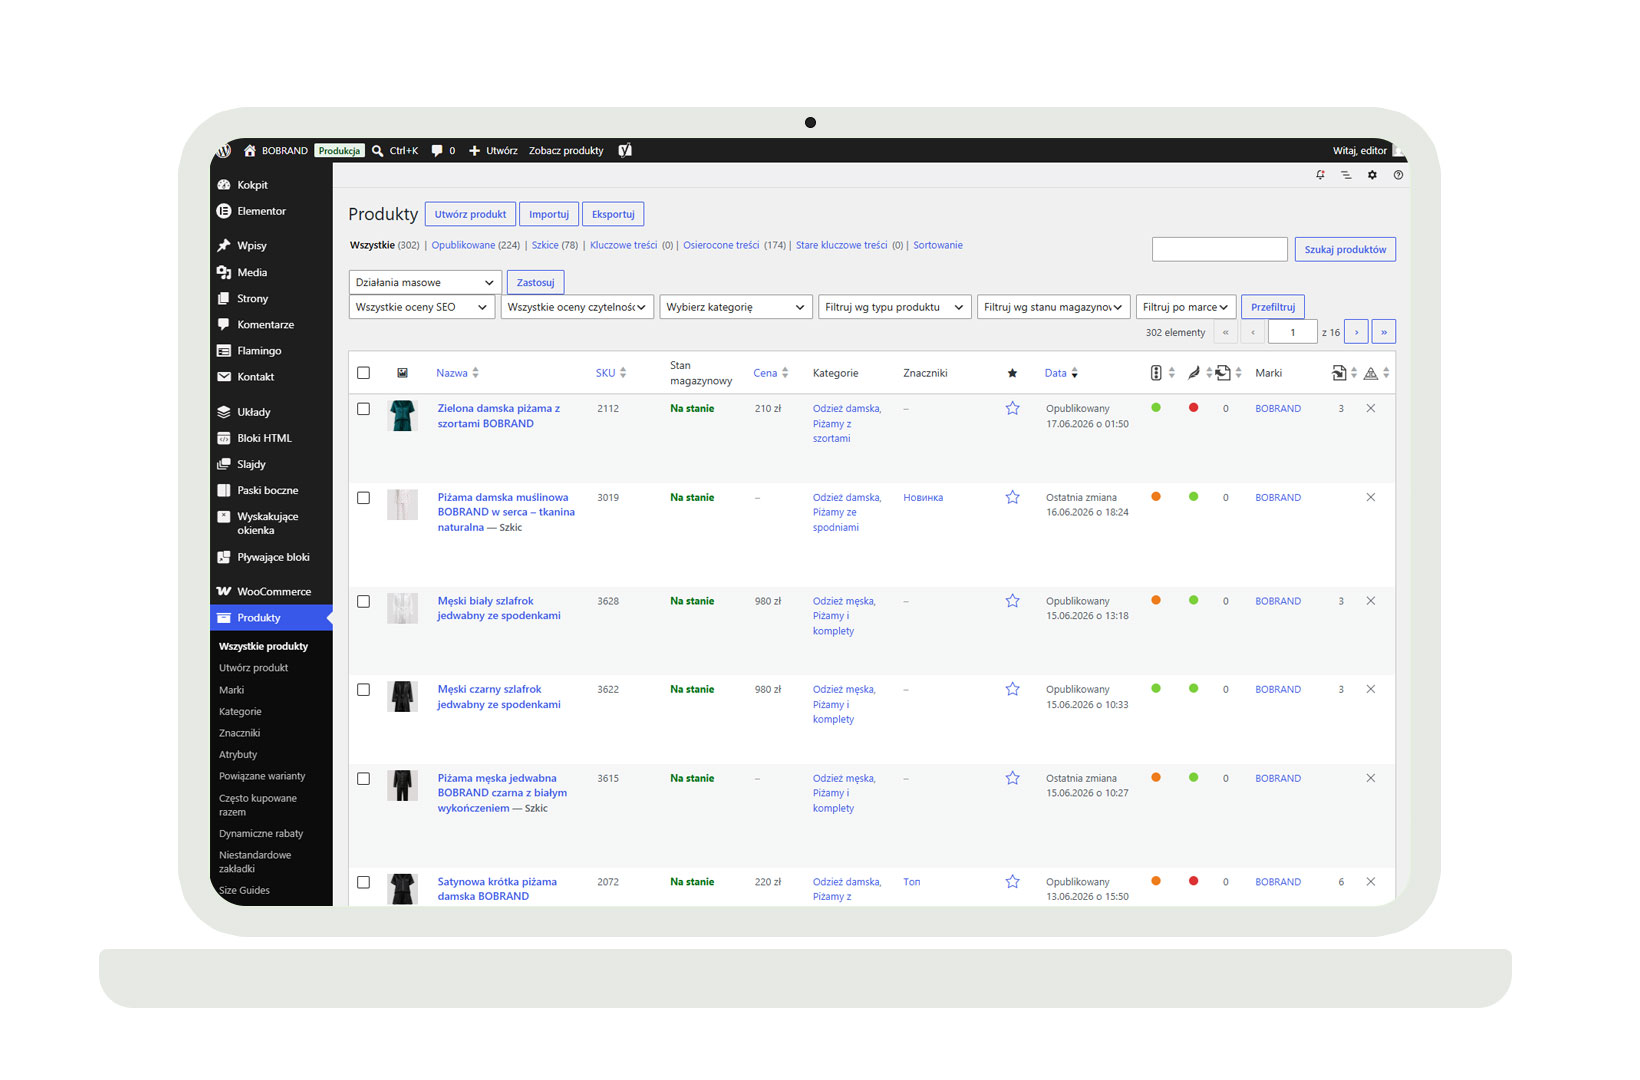The width and height of the screenshot is (1640, 1080).
Task: Check the Piżama męska jedwabna row checkbox
Action: coord(363,779)
